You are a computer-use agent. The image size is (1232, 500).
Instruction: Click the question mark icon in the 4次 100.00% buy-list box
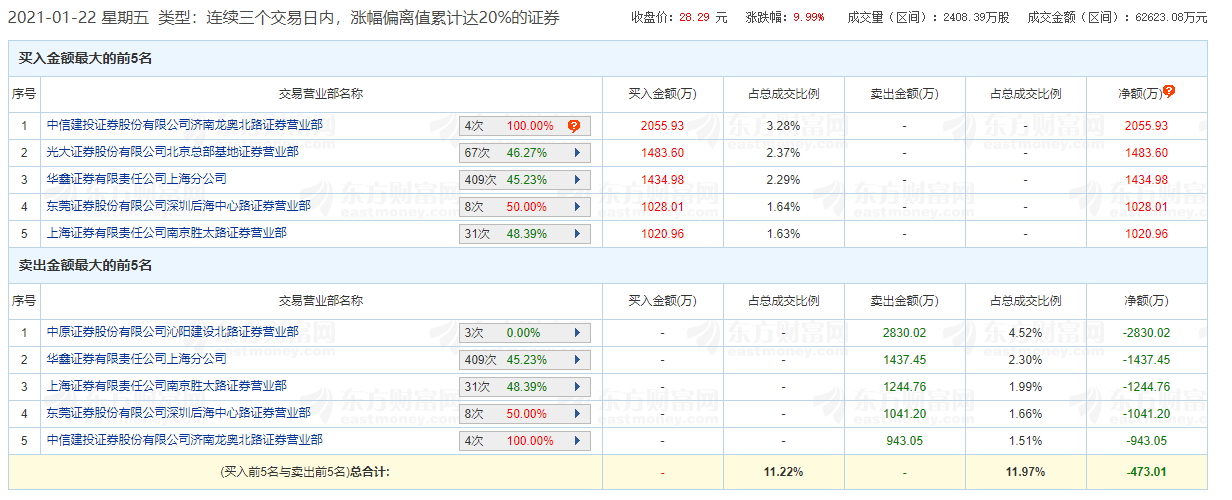pyautogui.click(x=574, y=126)
